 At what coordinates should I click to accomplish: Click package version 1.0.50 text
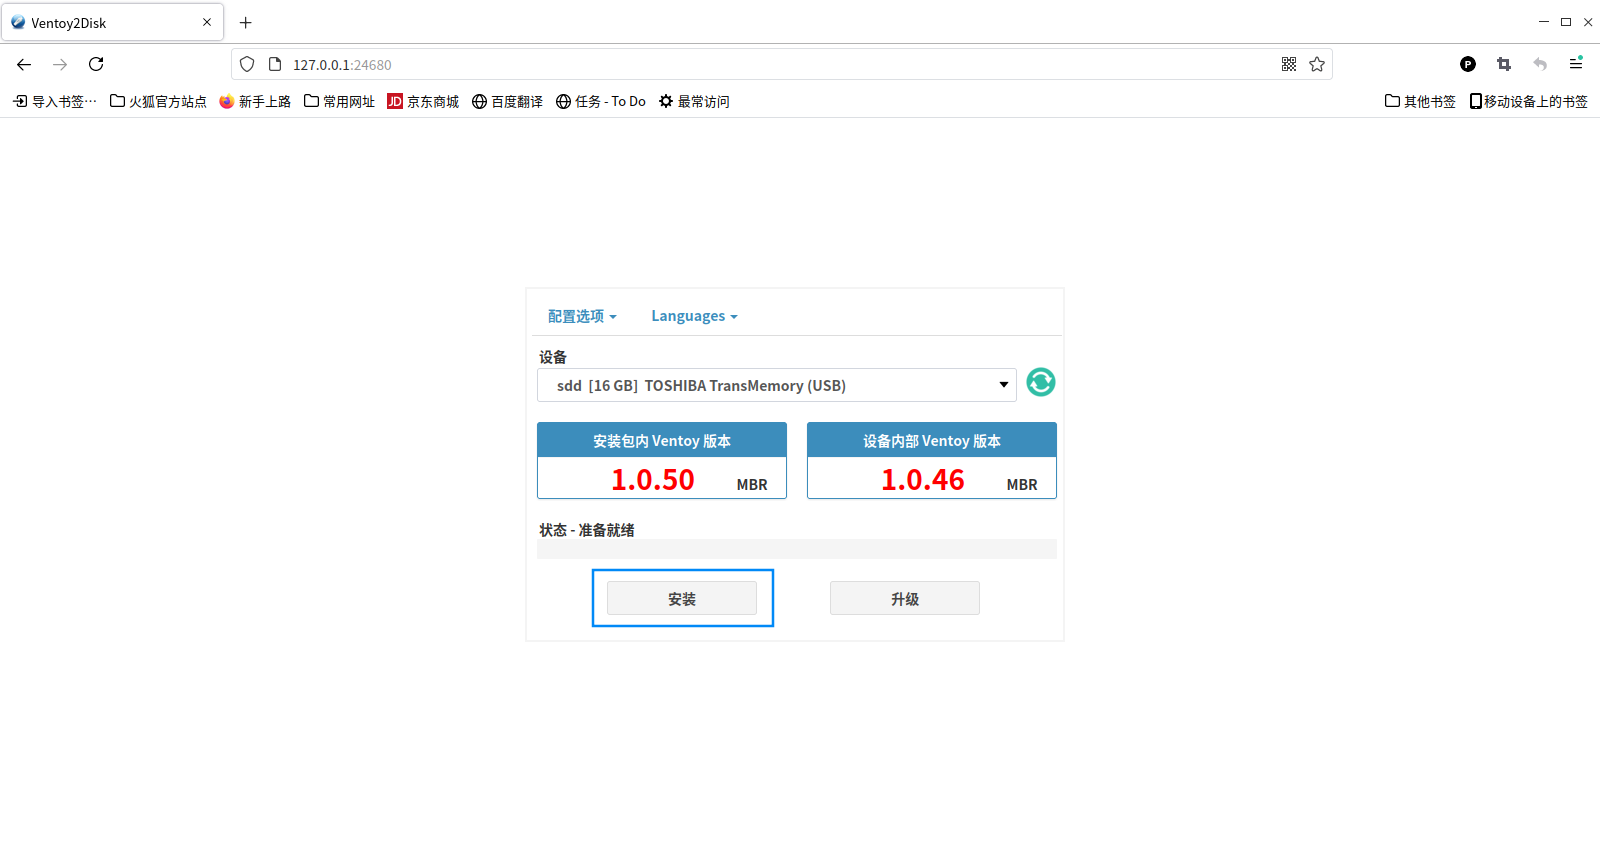pos(653,480)
